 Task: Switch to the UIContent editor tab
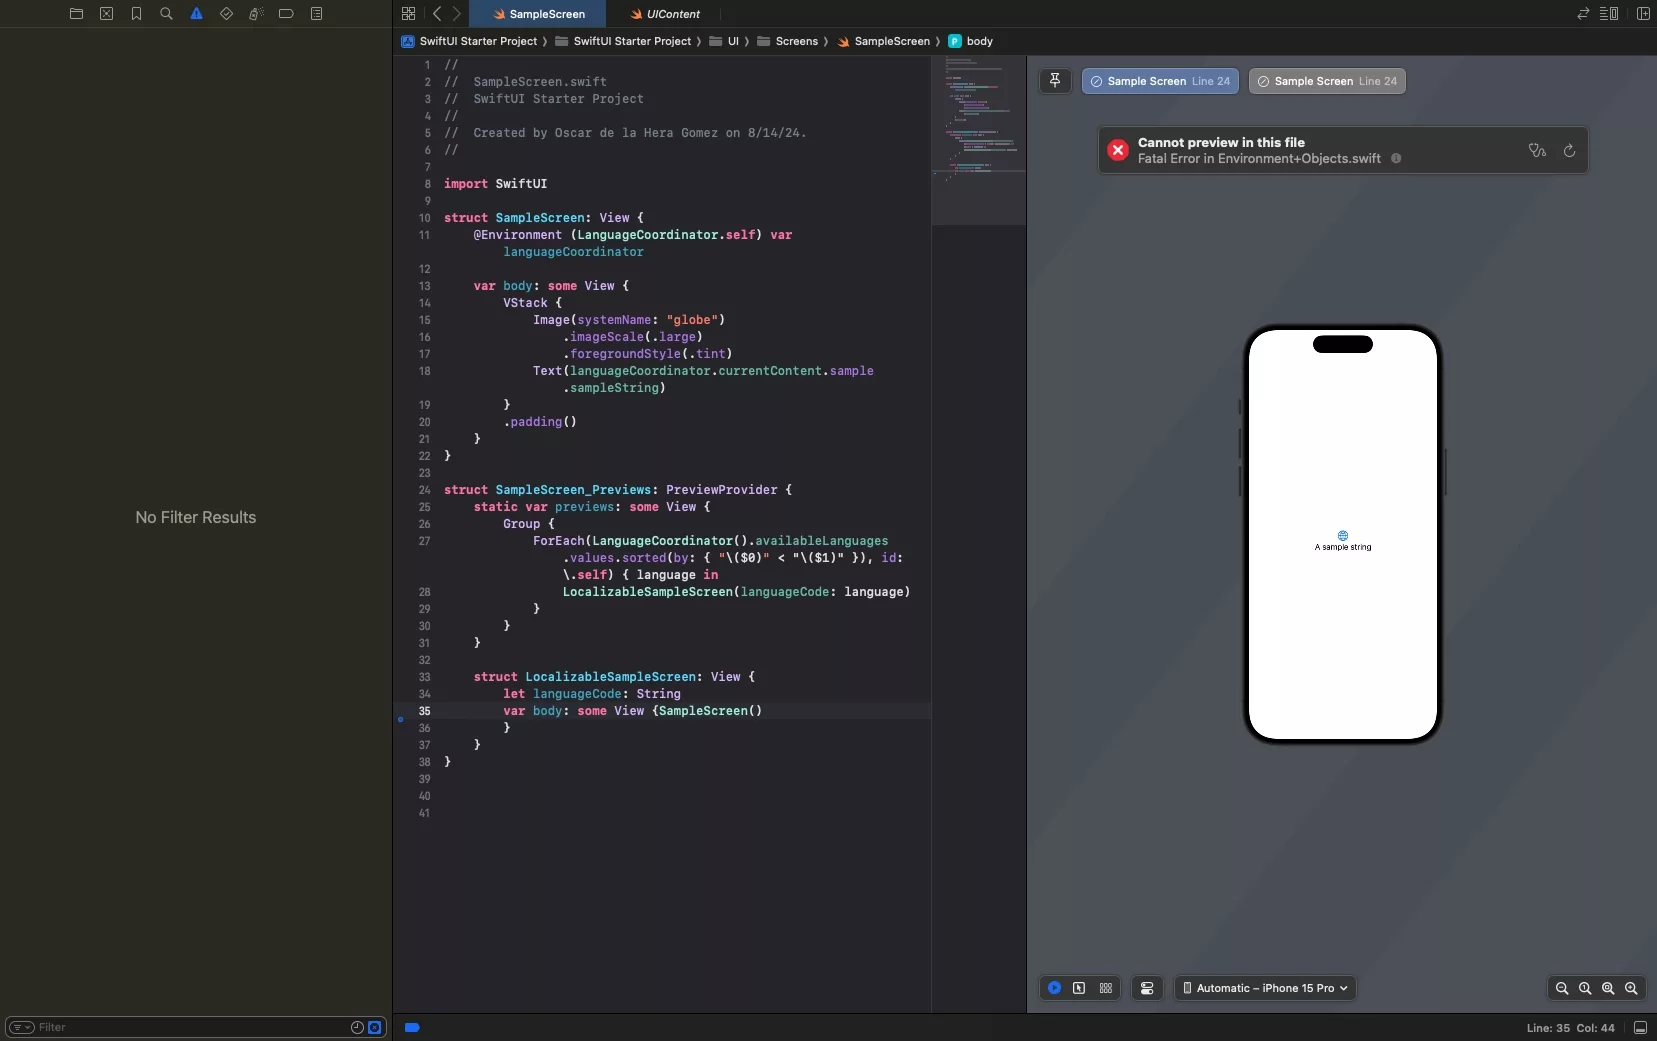[664, 14]
